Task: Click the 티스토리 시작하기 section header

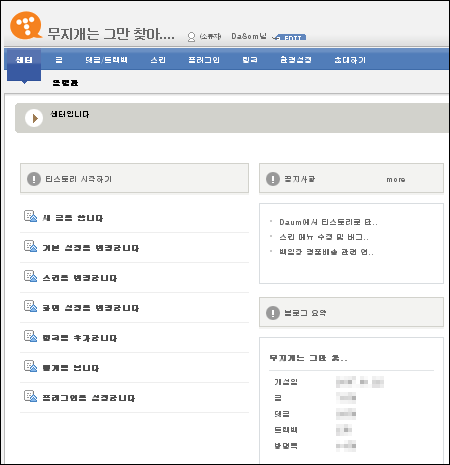Action: [x=134, y=178]
